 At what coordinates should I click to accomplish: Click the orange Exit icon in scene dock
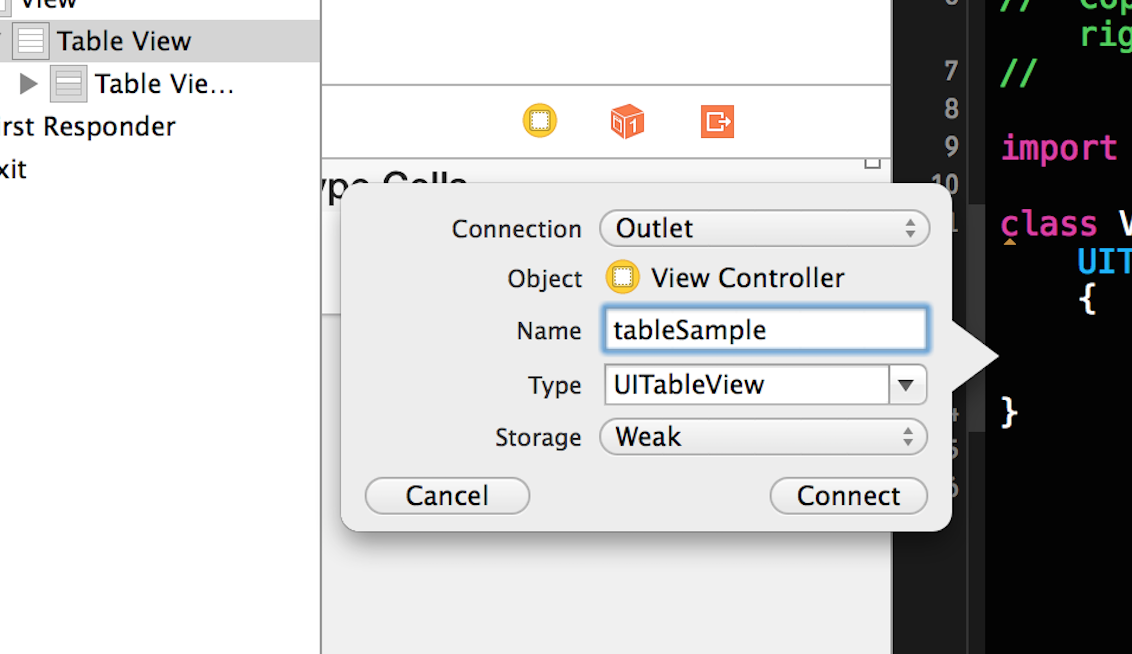click(717, 122)
